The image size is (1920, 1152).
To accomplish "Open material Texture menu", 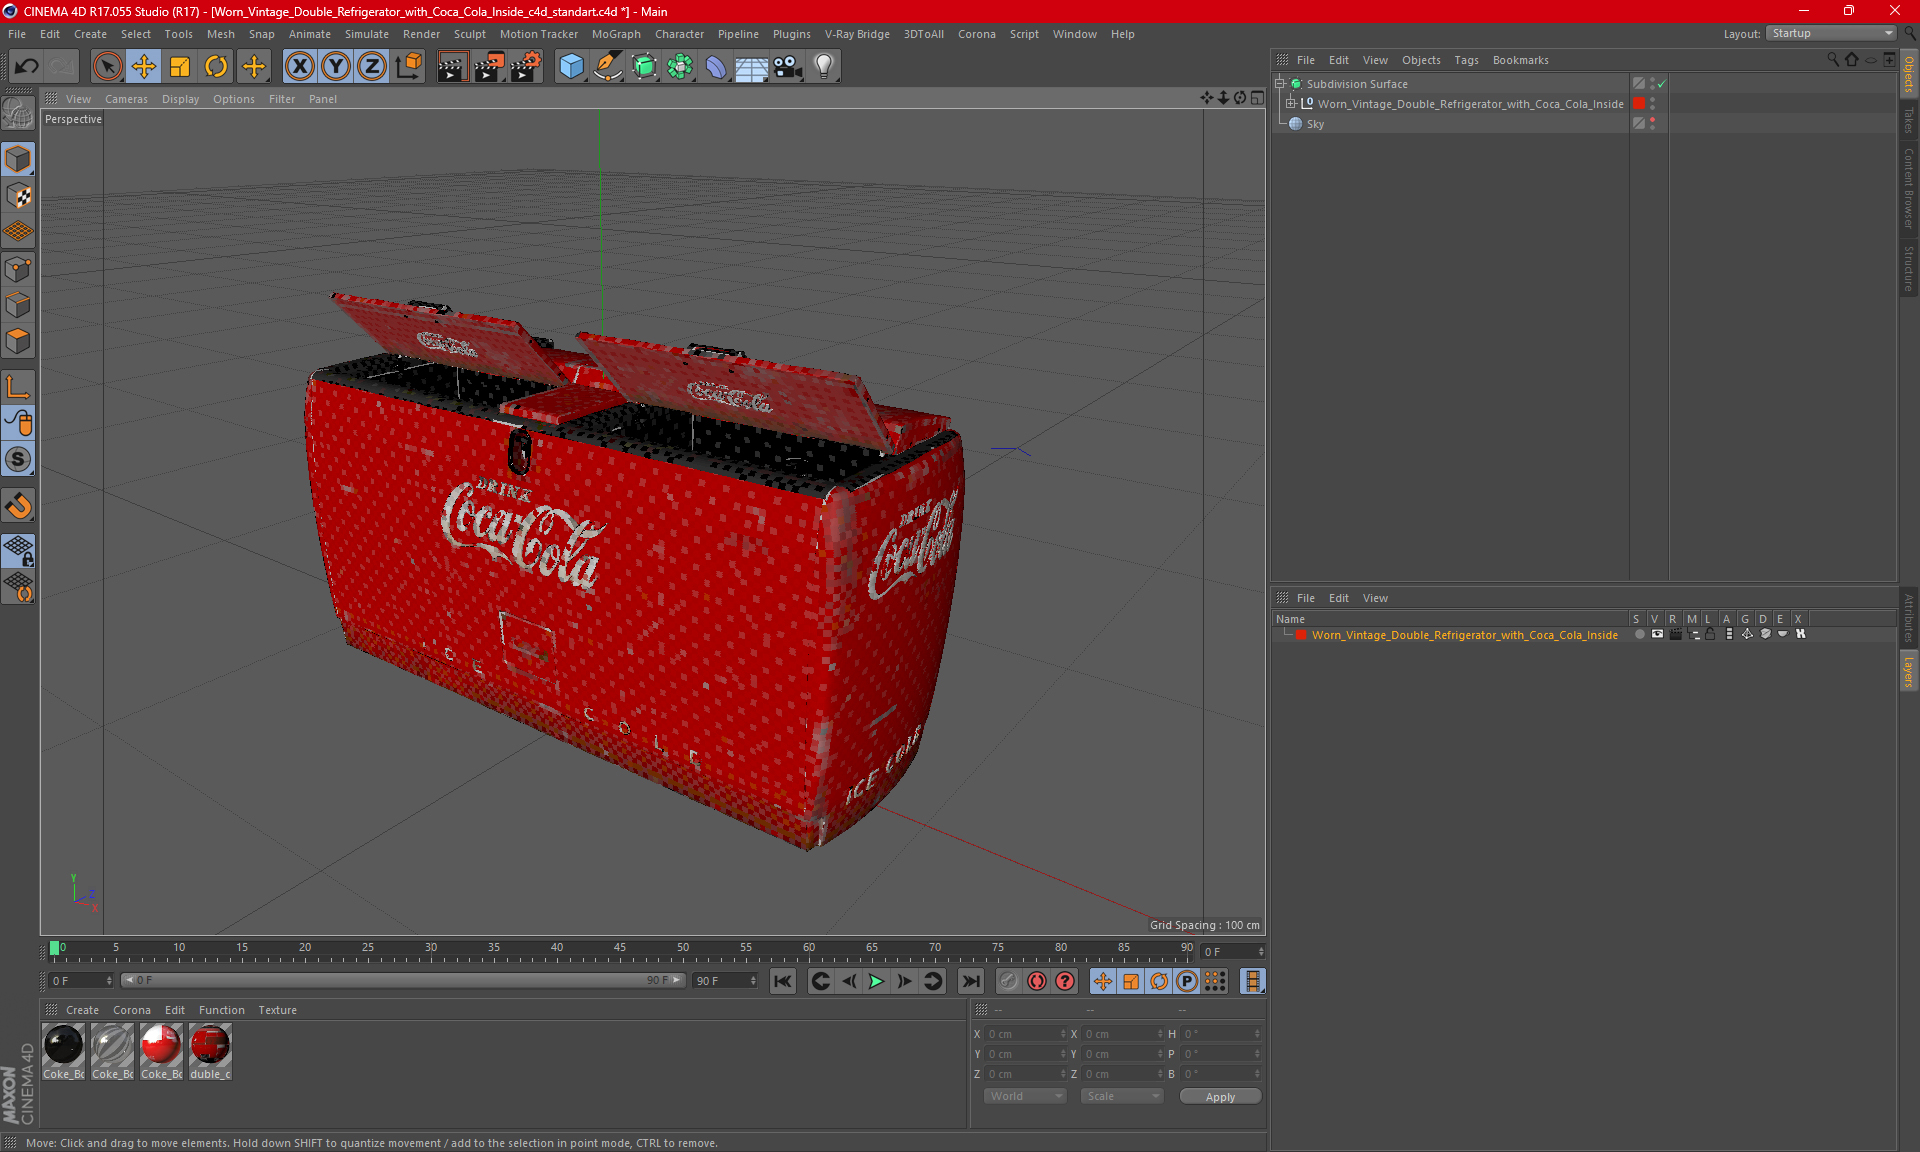I will coord(277,1010).
